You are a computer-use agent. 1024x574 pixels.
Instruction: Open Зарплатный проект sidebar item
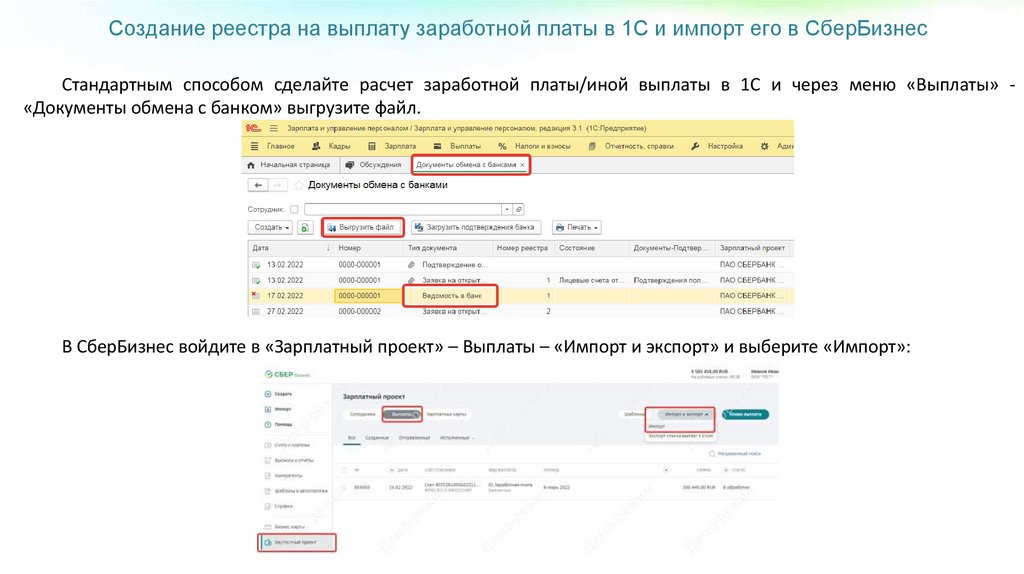pyautogui.click(x=296, y=542)
